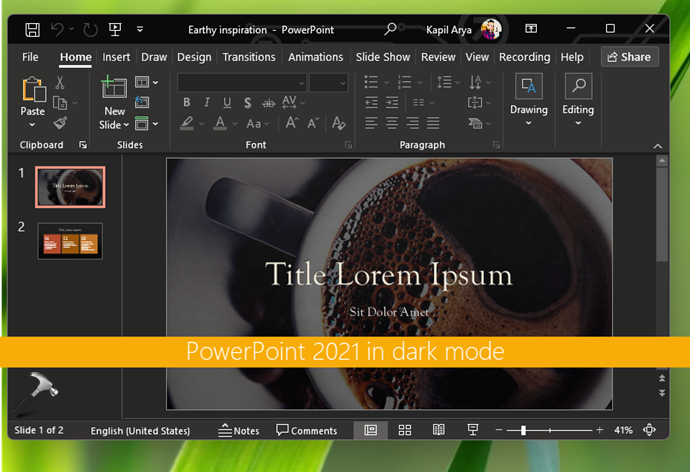This screenshot has width=690, height=472.
Task: Open the Section dropdown
Action: pyautogui.click(x=146, y=124)
